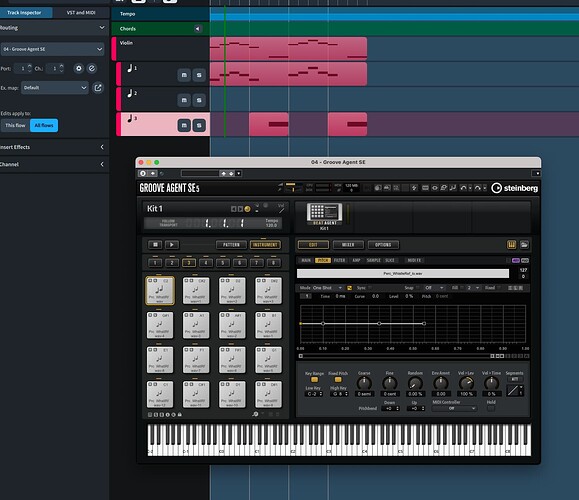Open the 04 - Groove Agent SE dropdown
Viewport: 579px width, 500px height.
click(52, 49)
